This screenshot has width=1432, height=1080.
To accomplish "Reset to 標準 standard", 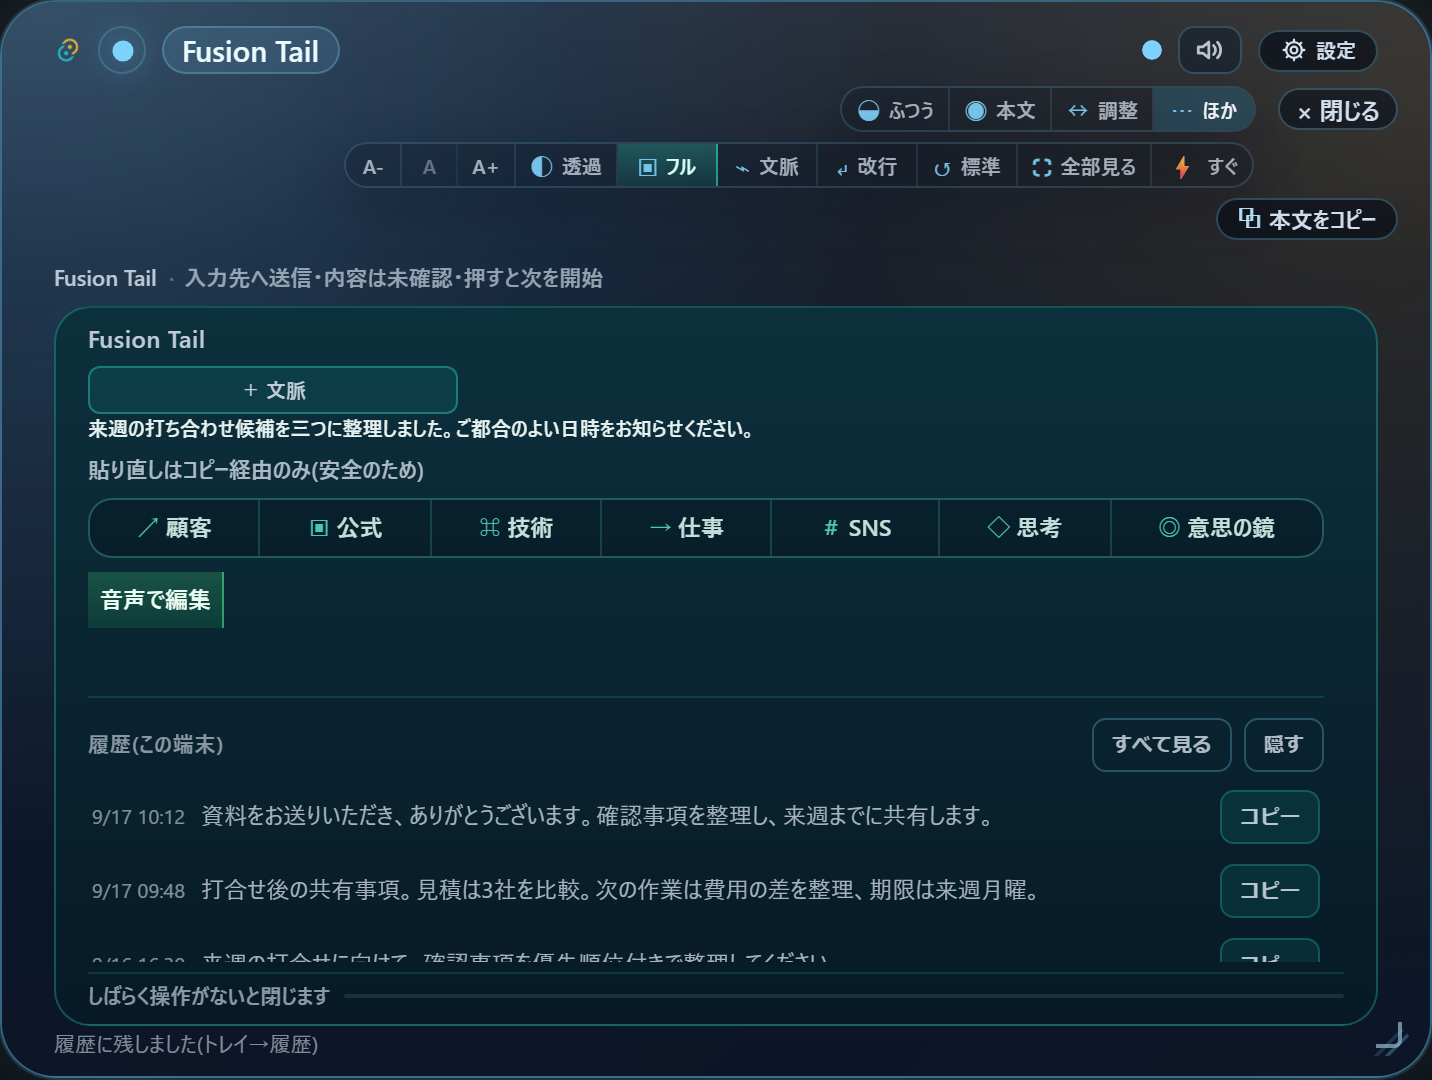I will tap(967, 167).
